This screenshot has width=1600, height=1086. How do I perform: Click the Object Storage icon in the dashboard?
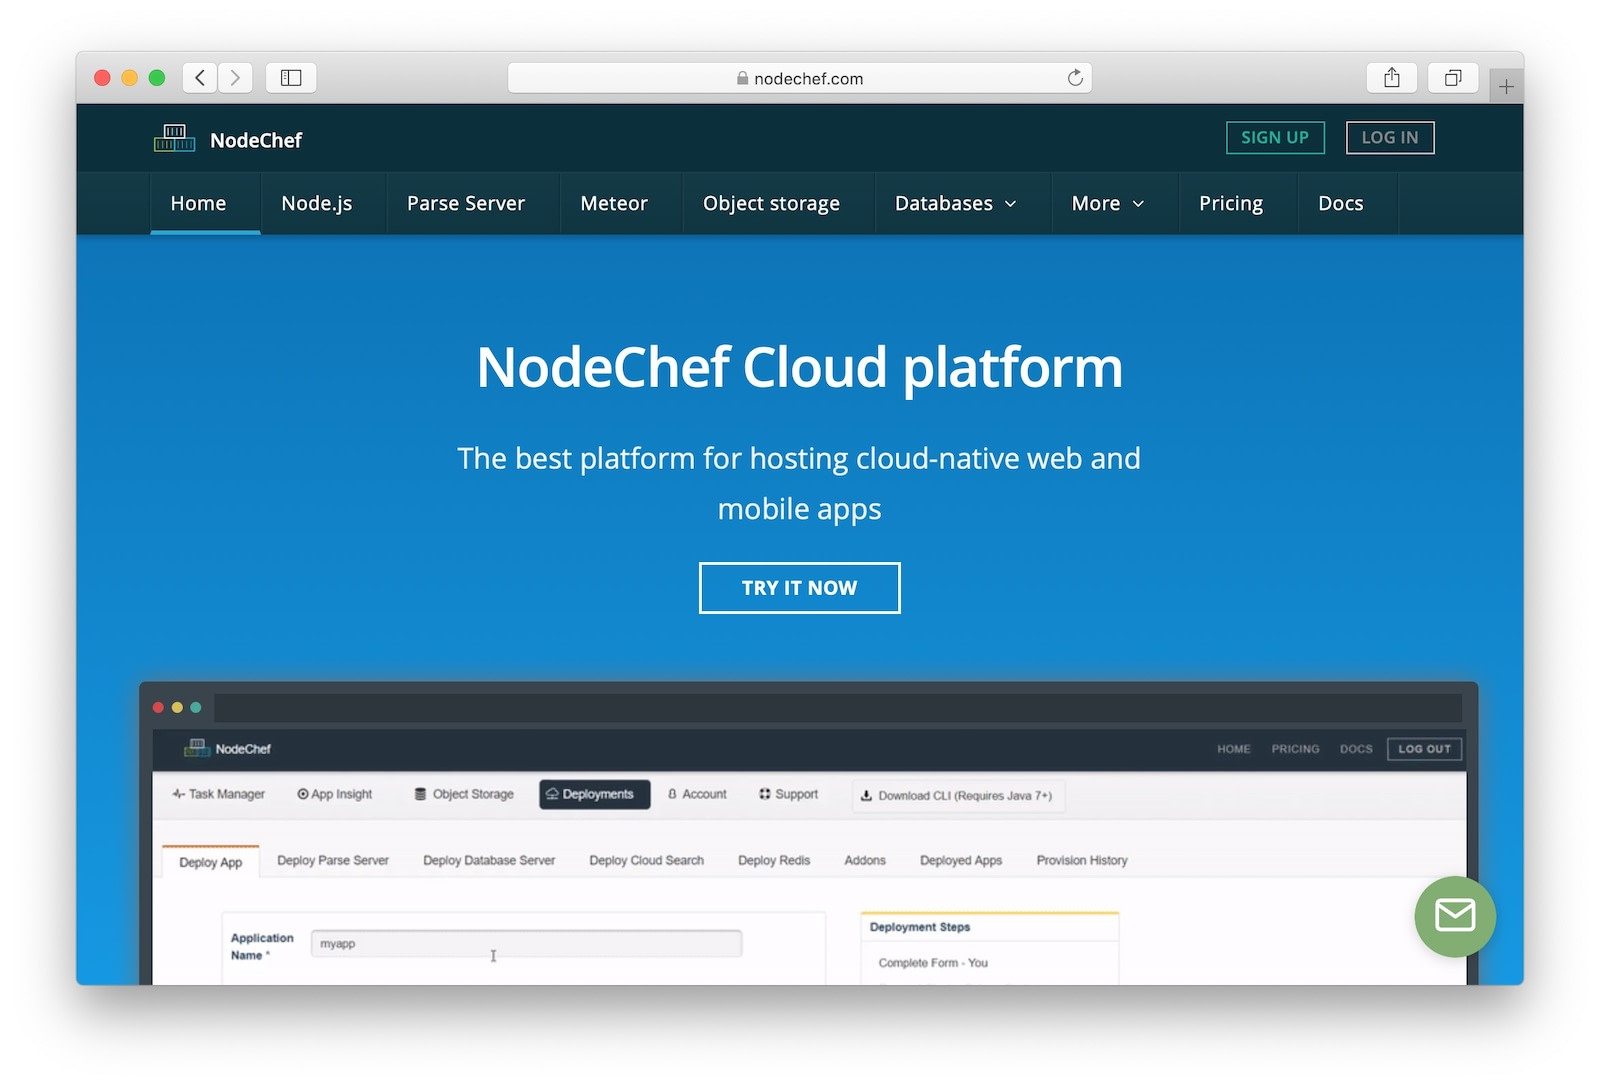[x=419, y=794]
